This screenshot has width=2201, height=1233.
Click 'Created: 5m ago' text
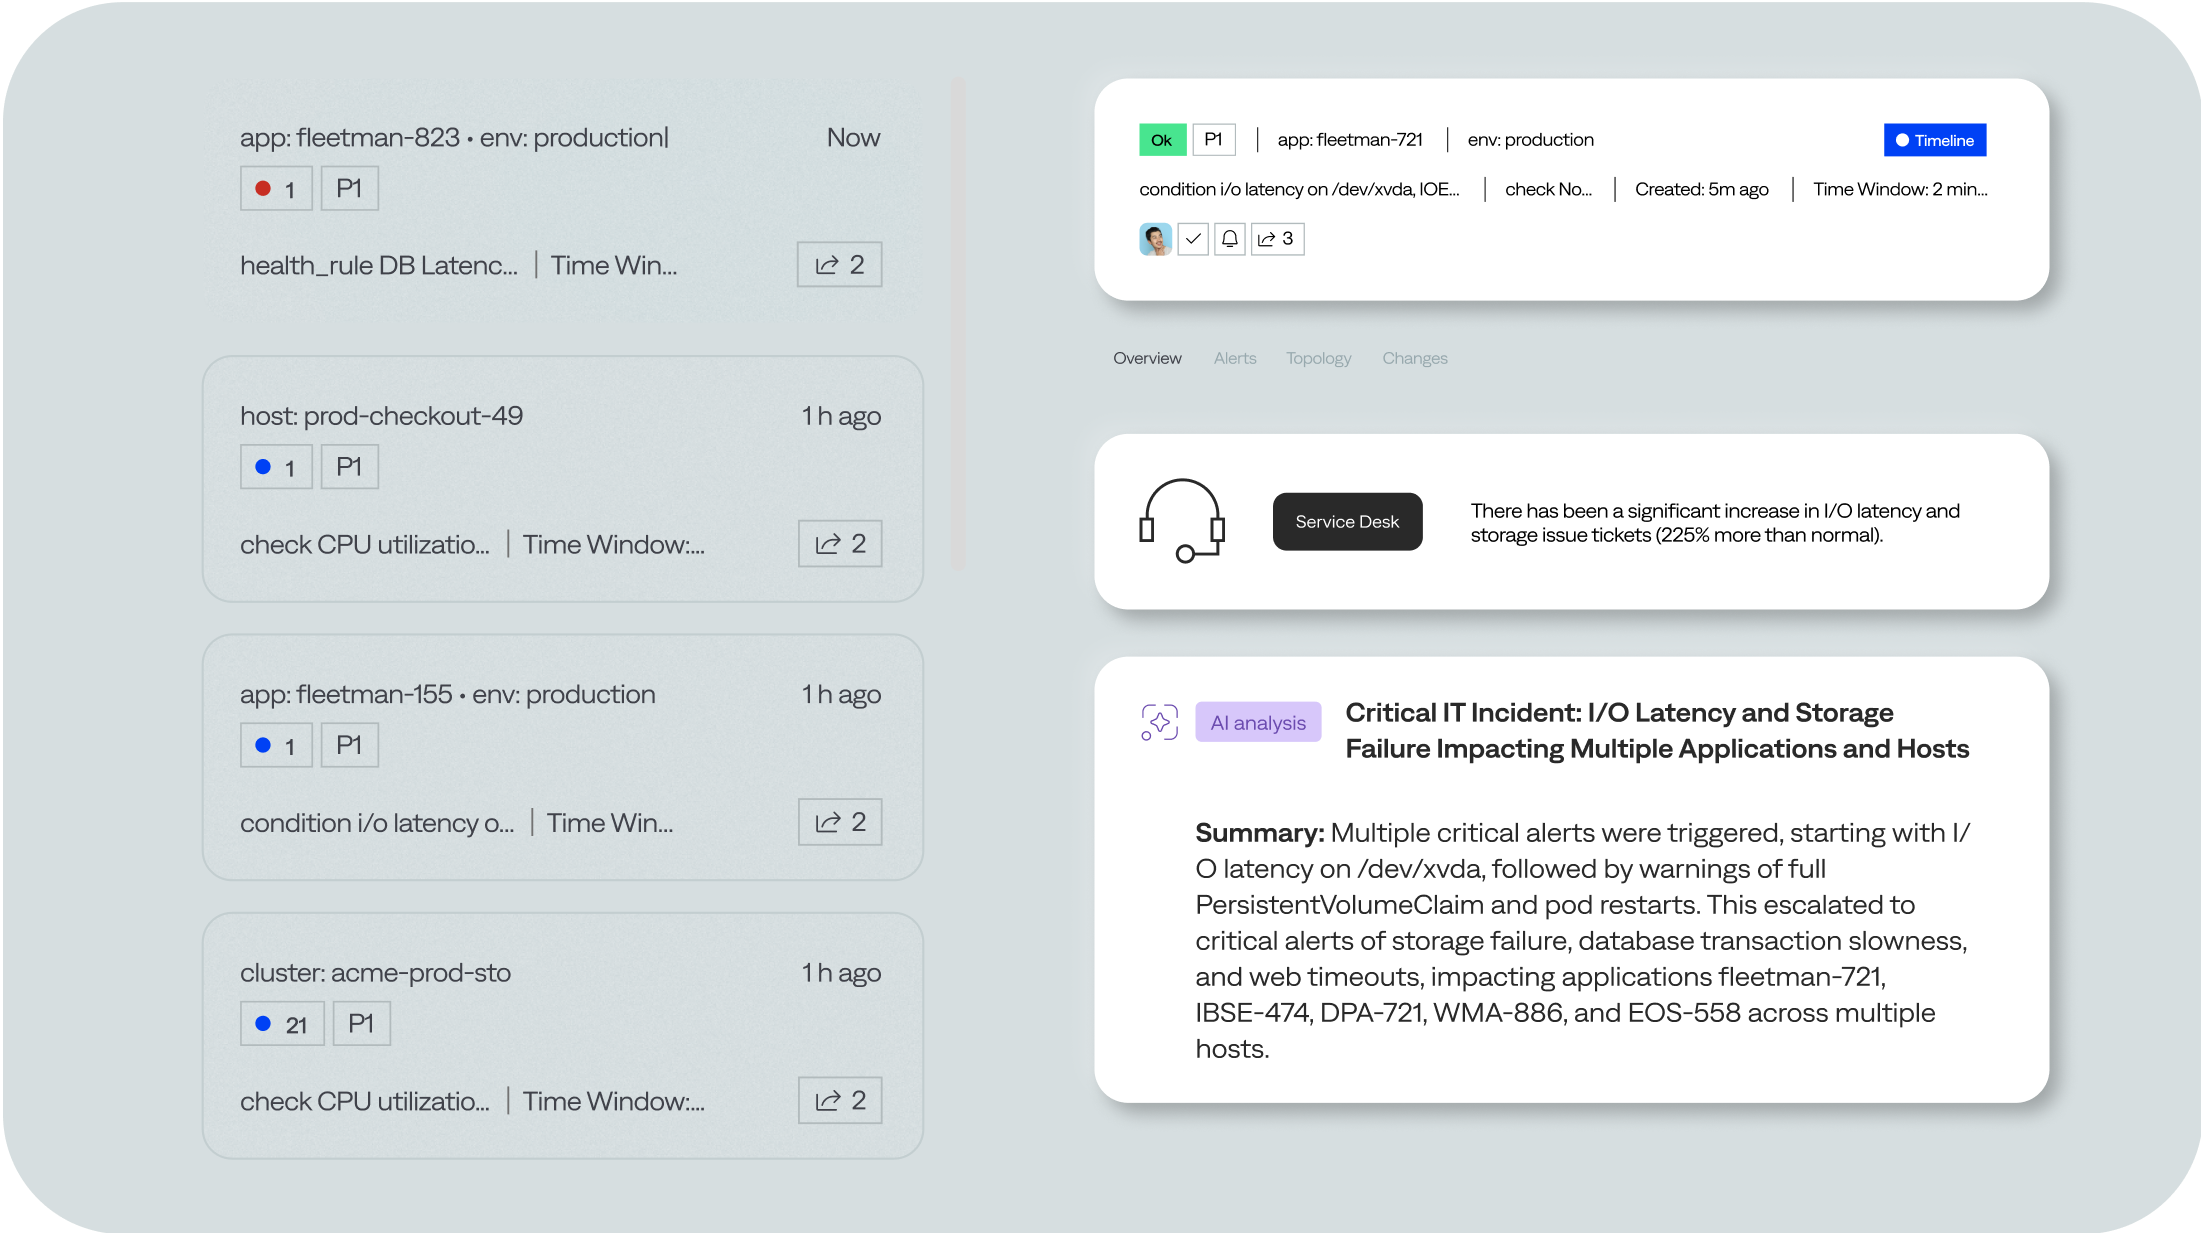[1701, 189]
